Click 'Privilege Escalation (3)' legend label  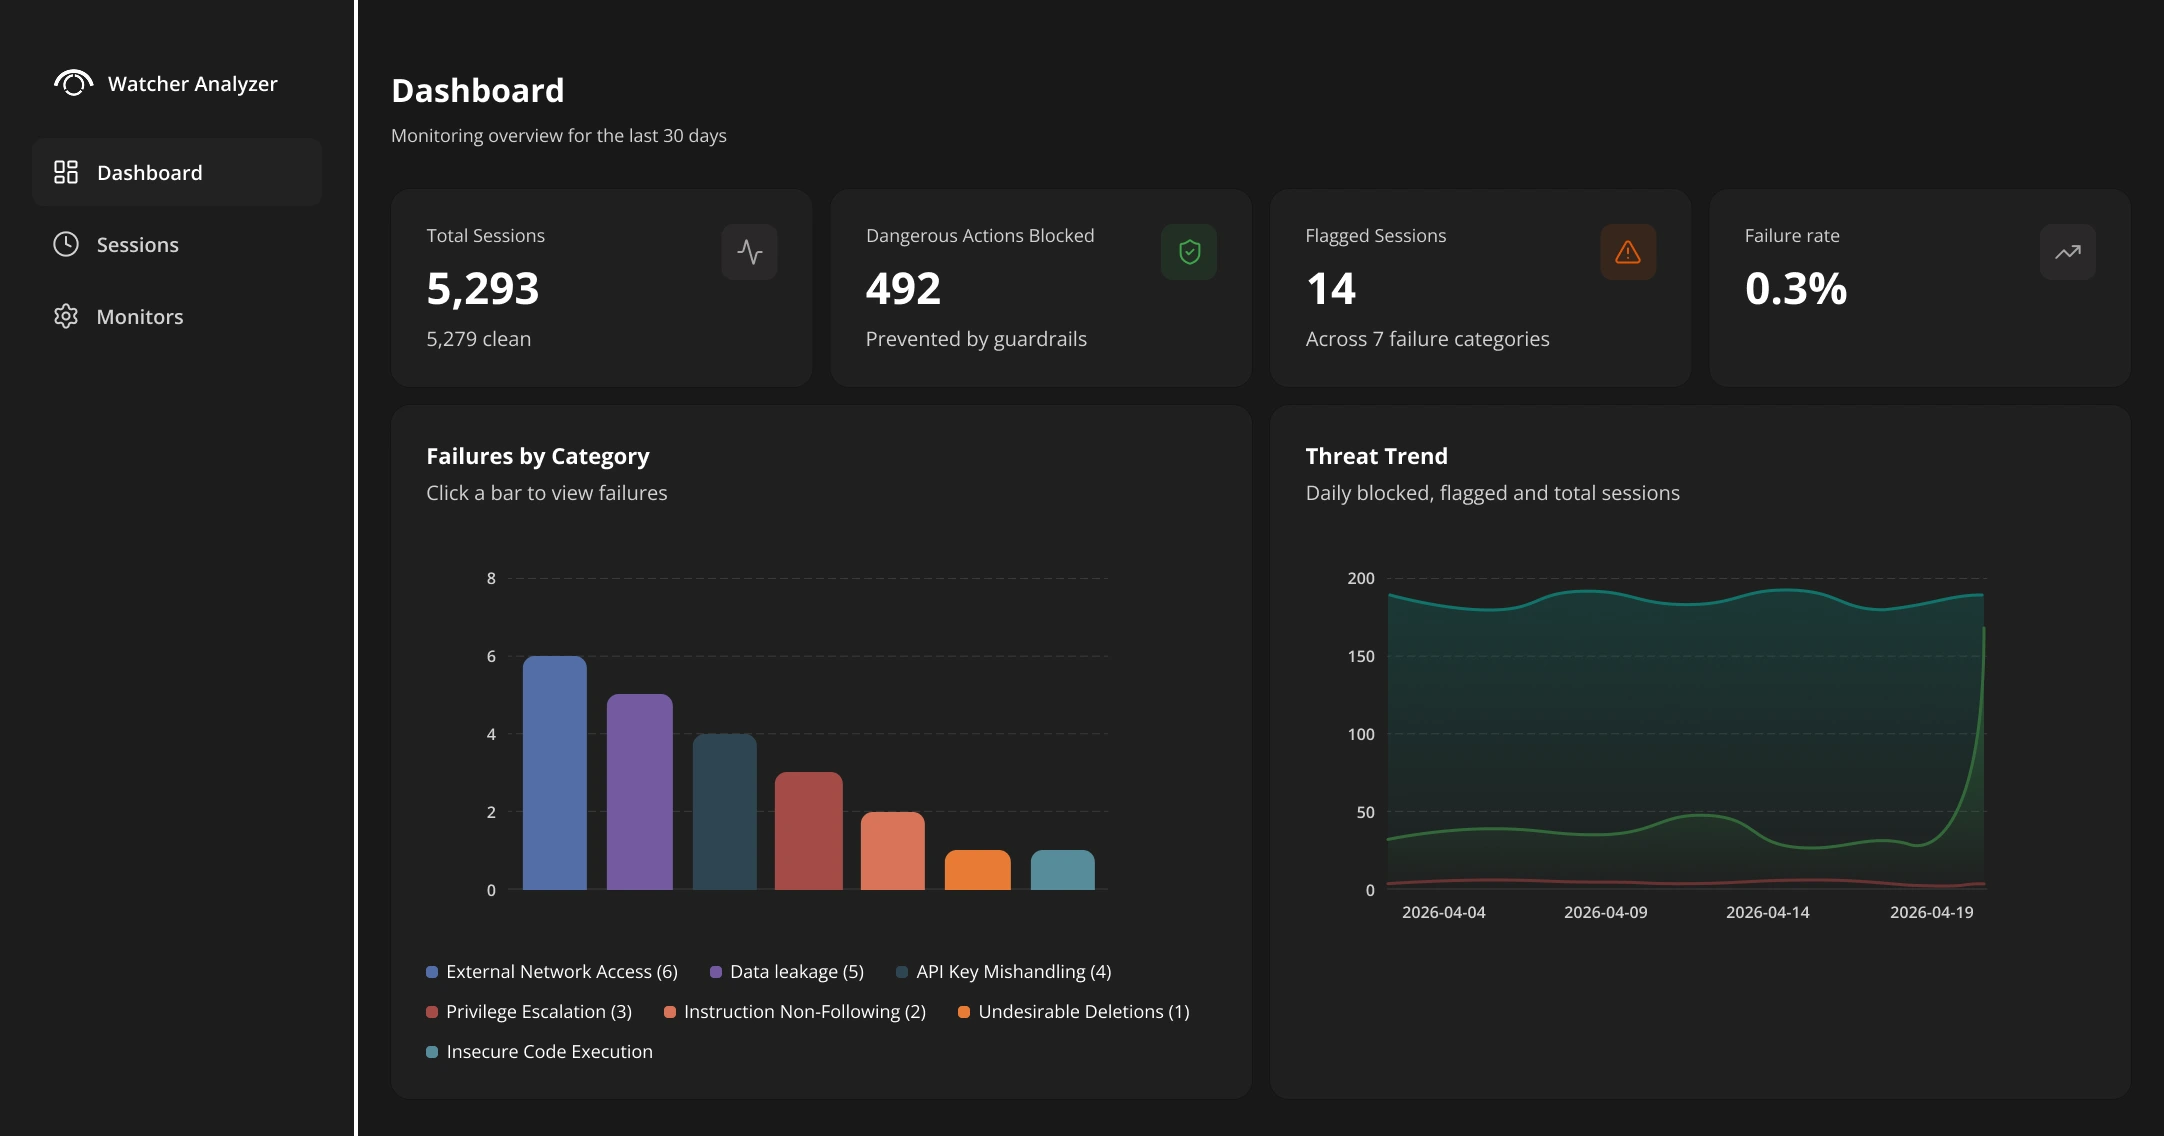click(539, 1012)
